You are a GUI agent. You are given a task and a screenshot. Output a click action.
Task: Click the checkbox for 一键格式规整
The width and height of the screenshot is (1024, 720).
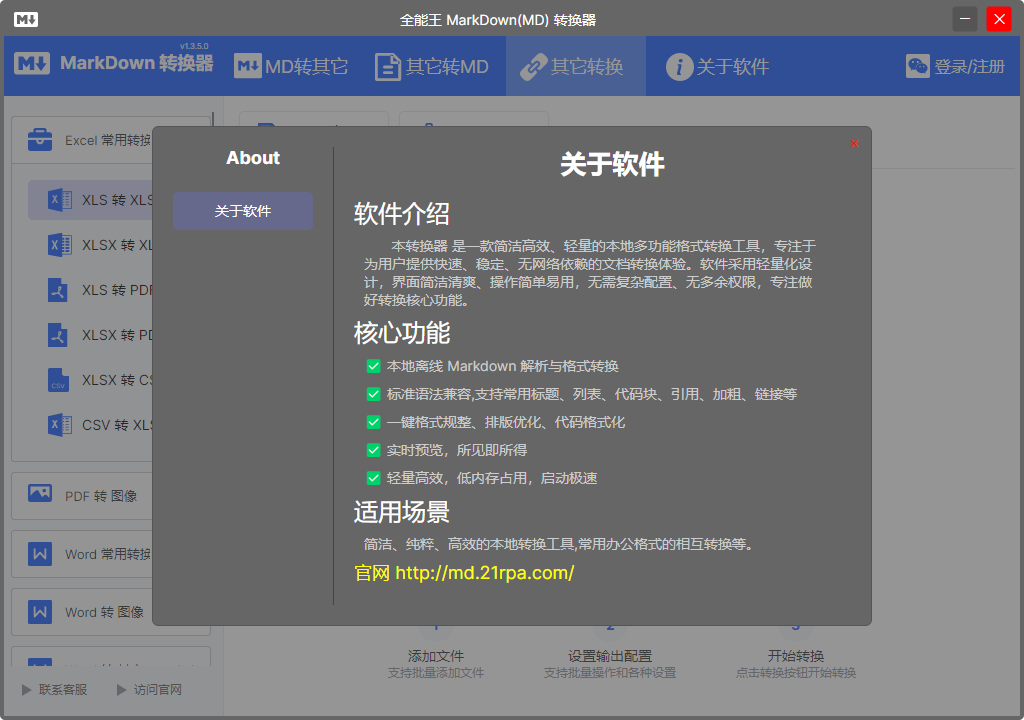[x=374, y=422]
